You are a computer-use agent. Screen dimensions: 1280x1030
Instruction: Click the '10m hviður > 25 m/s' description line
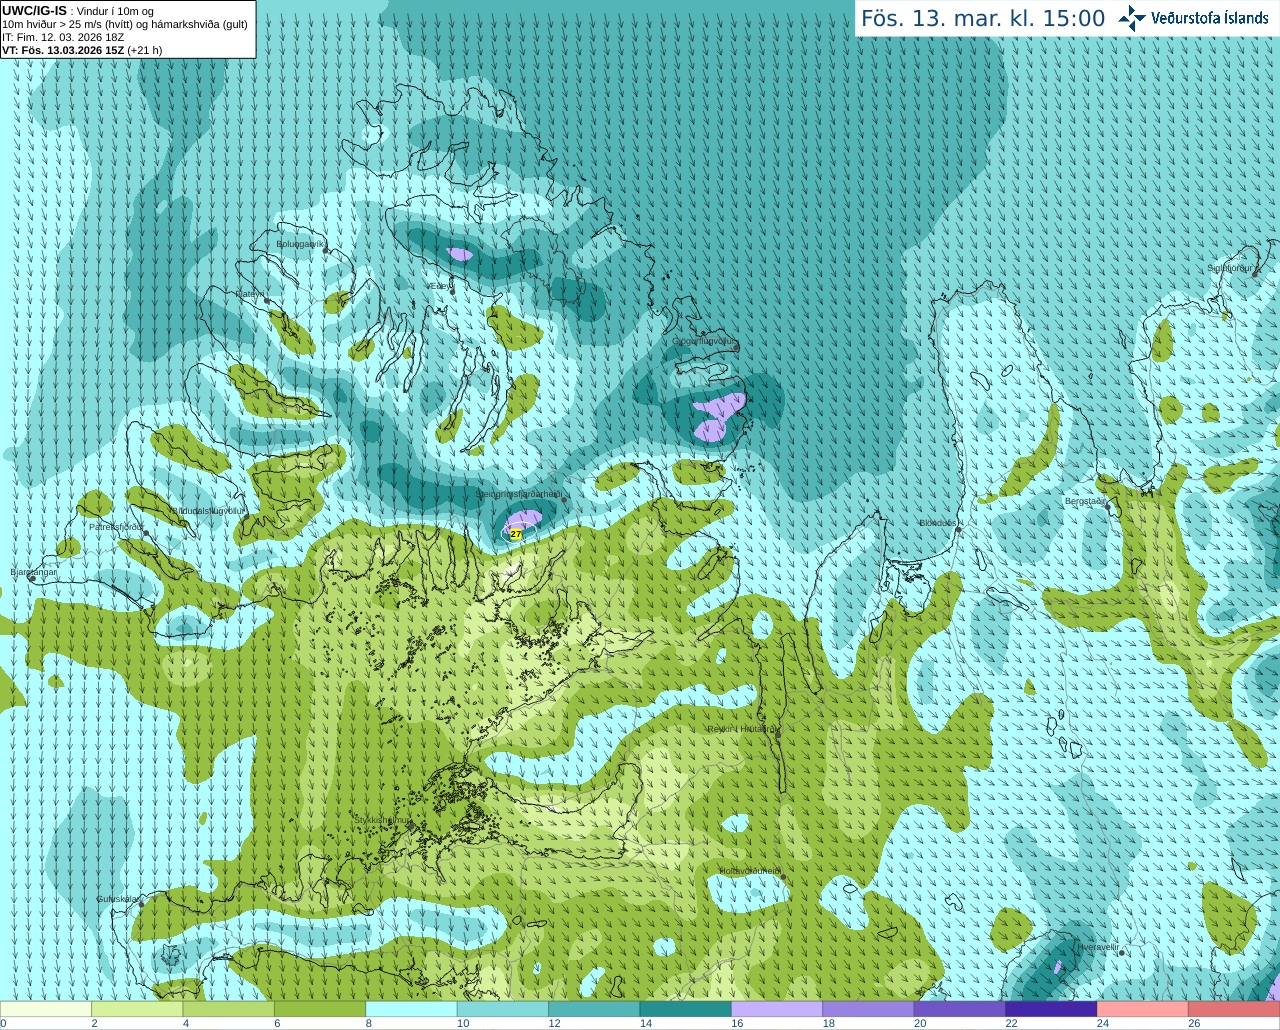(125, 24)
